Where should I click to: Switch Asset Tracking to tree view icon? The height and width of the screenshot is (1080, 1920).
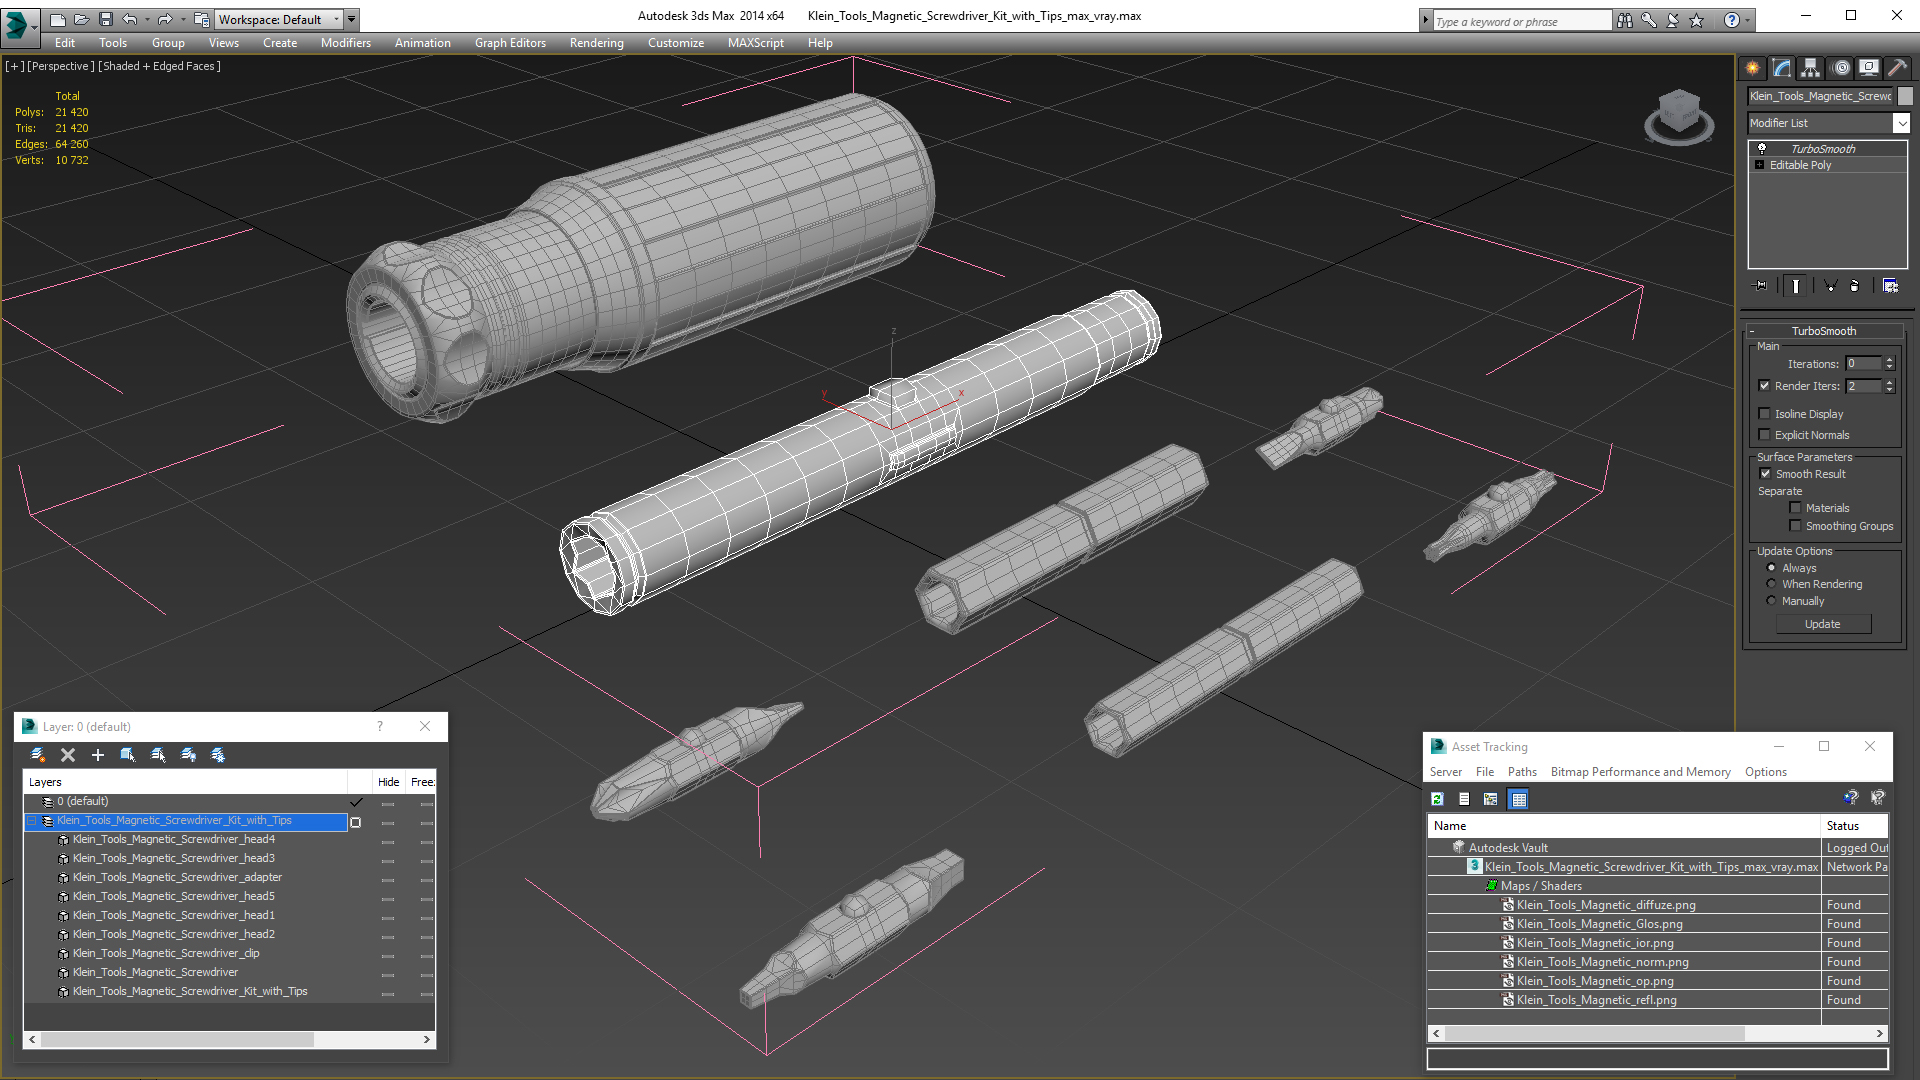1491,799
